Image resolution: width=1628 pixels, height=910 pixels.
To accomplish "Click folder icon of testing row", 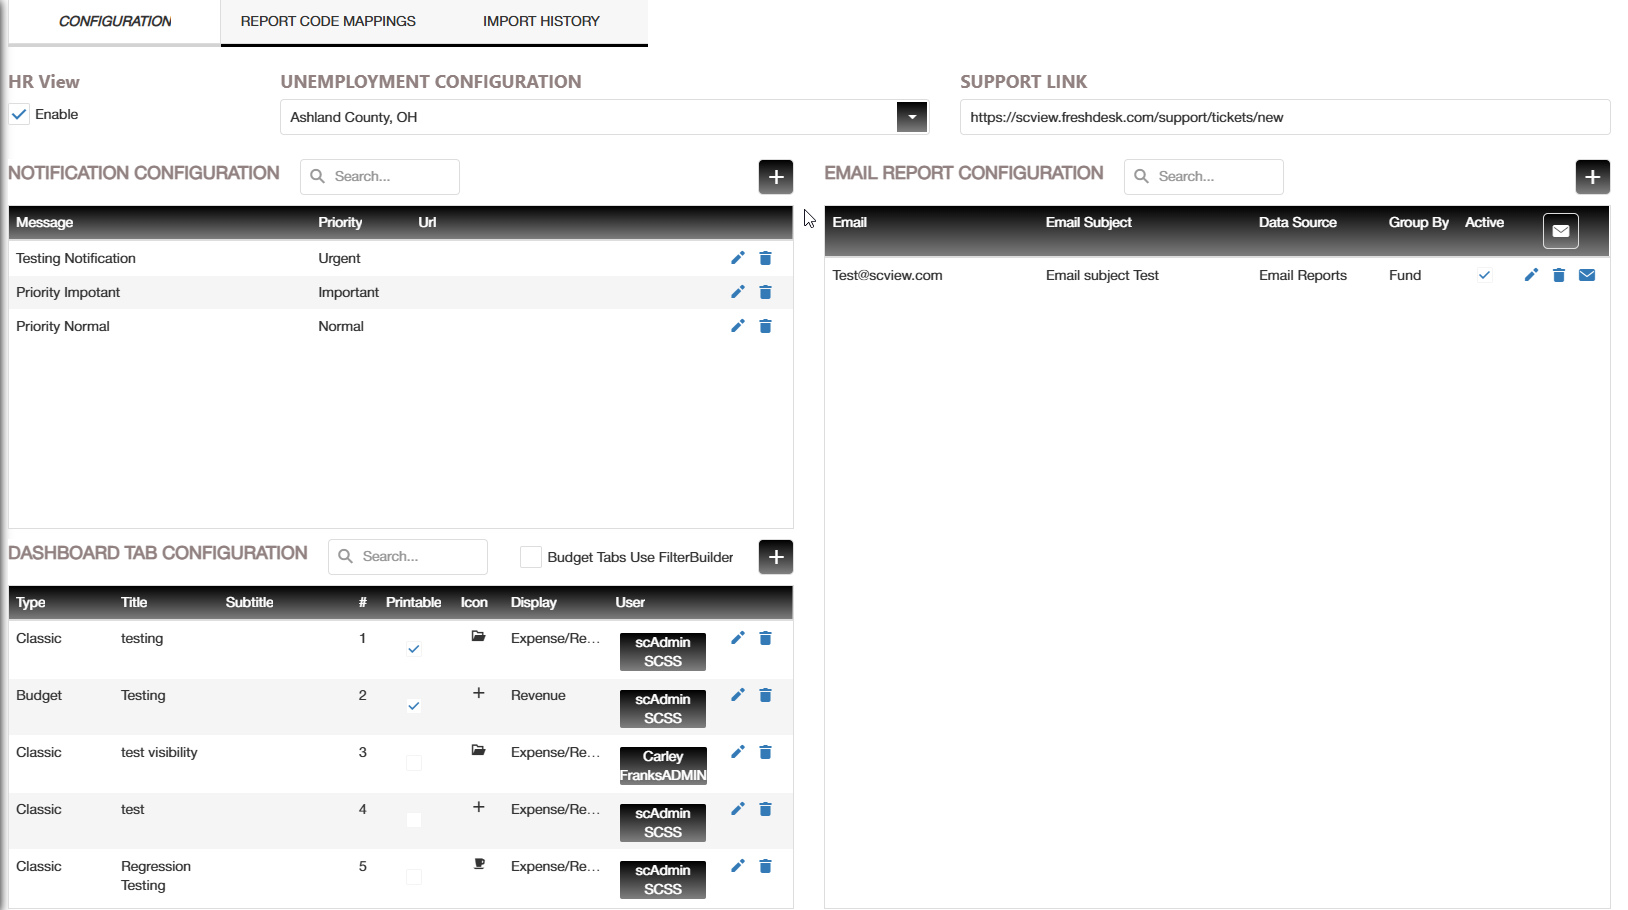I will point(479,636).
